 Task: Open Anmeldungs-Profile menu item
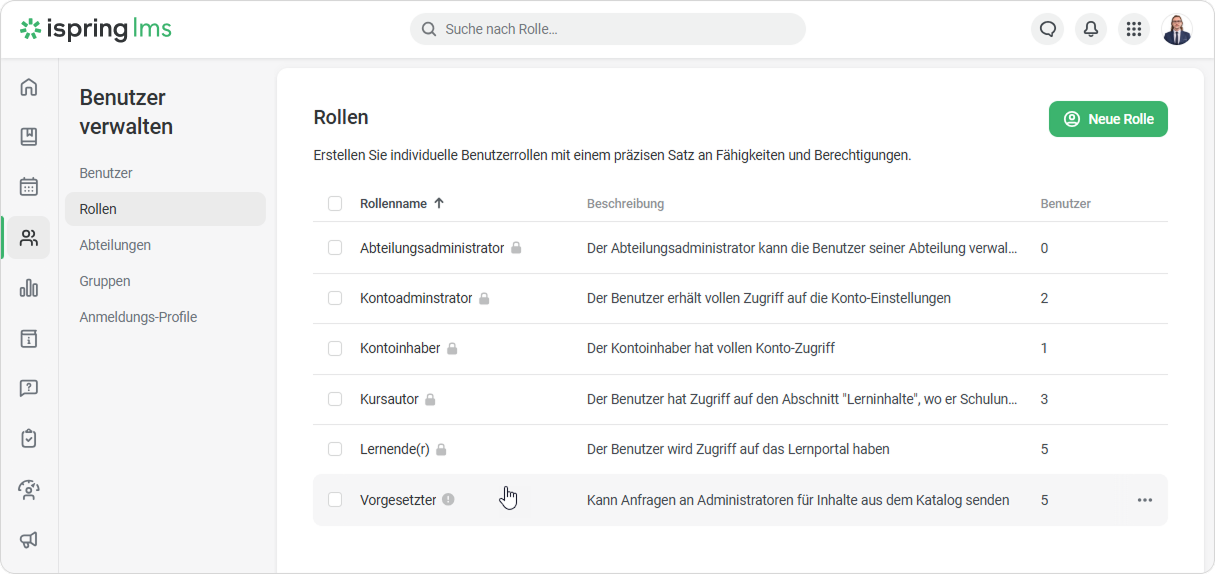point(138,317)
